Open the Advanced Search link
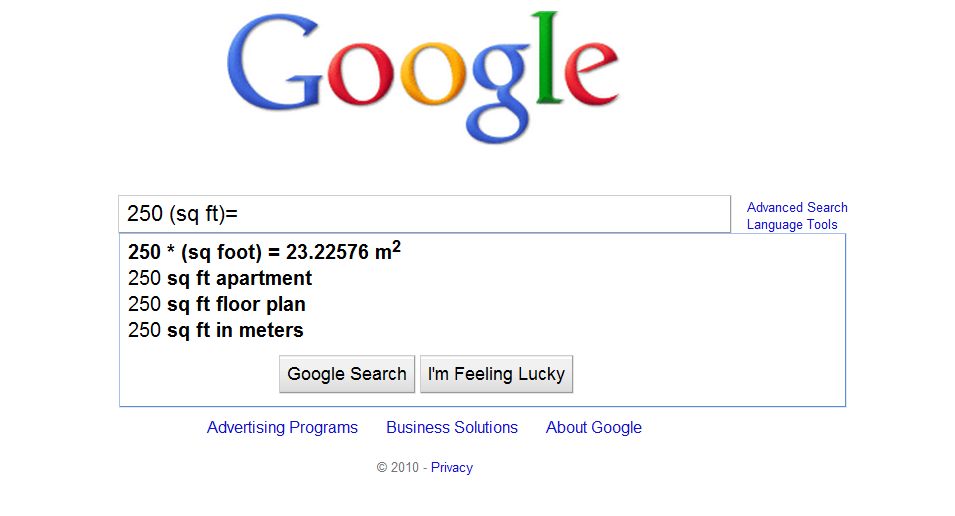955x516 pixels. pyautogui.click(x=797, y=207)
